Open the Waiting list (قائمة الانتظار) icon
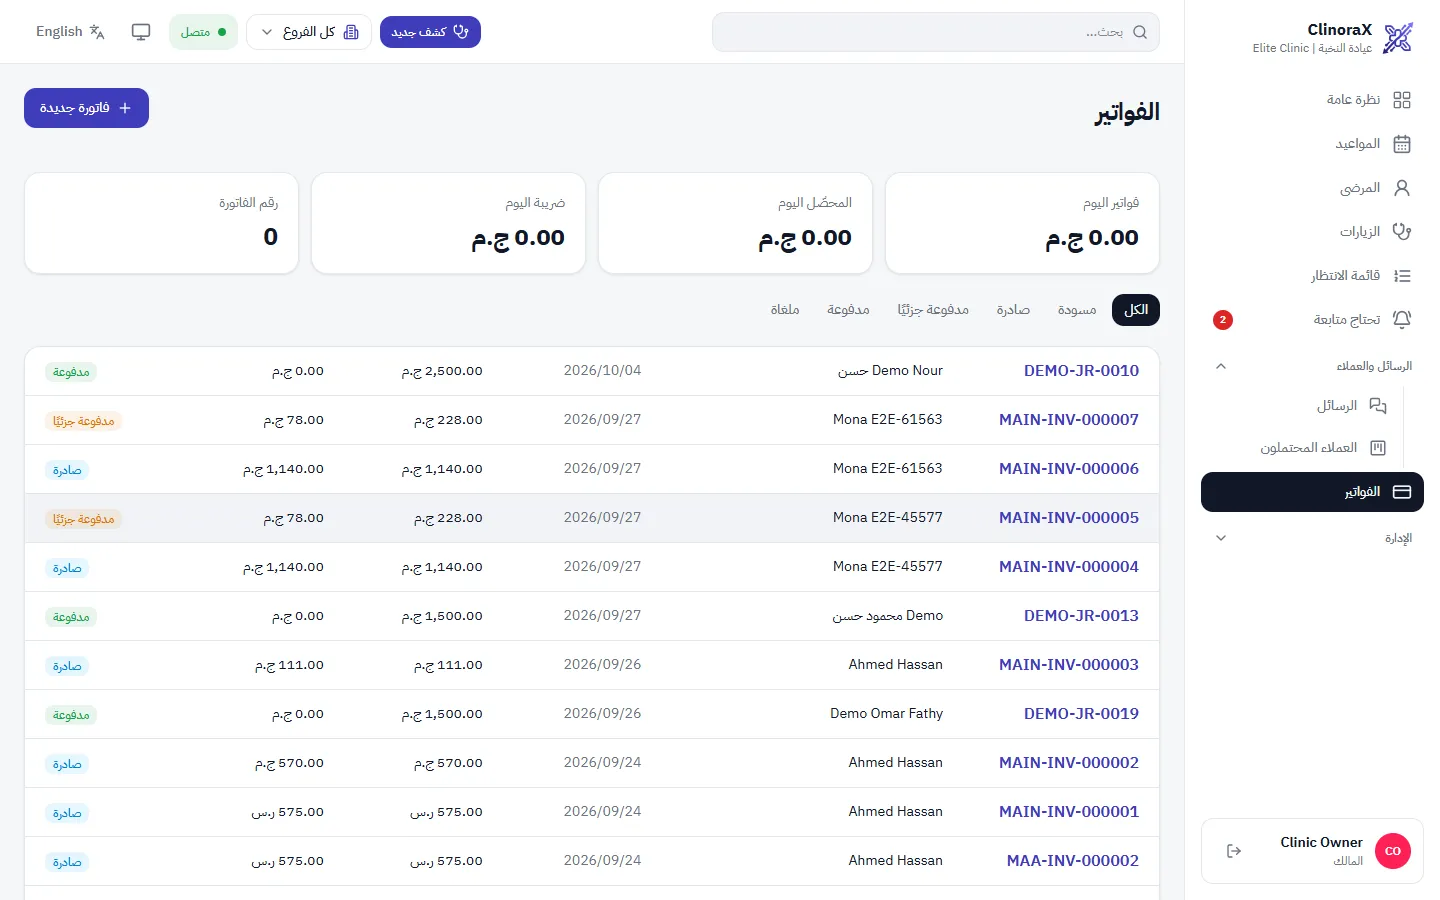Viewport: 1440px width, 900px height. coord(1401,276)
